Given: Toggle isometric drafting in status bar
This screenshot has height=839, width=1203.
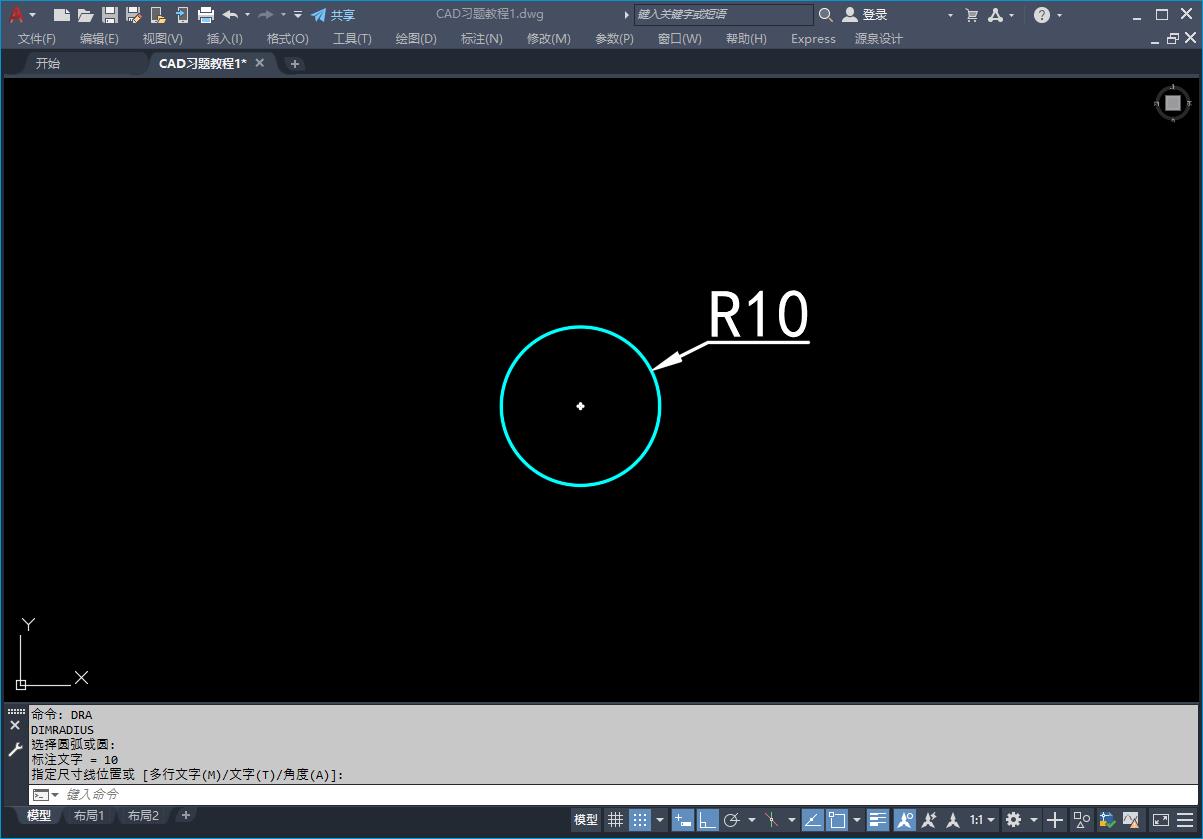Looking at the screenshot, I should click(x=771, y=820).
